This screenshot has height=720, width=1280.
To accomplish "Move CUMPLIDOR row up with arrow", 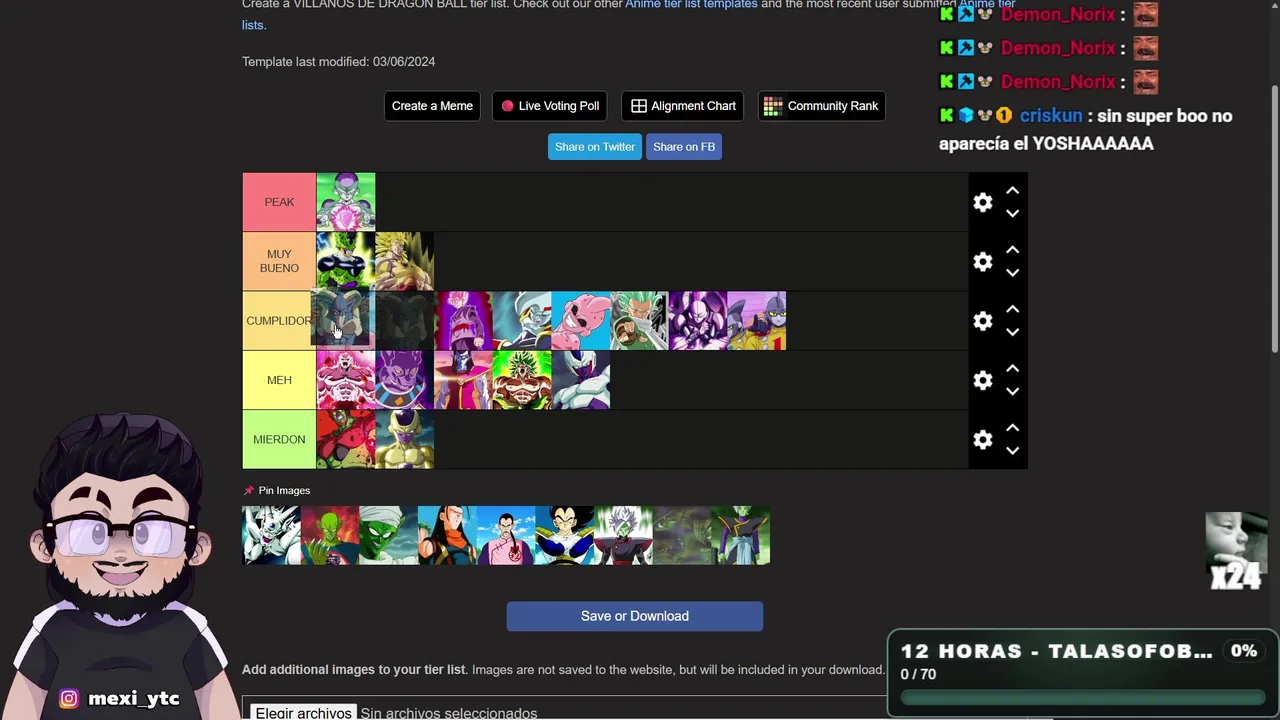I will [1012, 309].
